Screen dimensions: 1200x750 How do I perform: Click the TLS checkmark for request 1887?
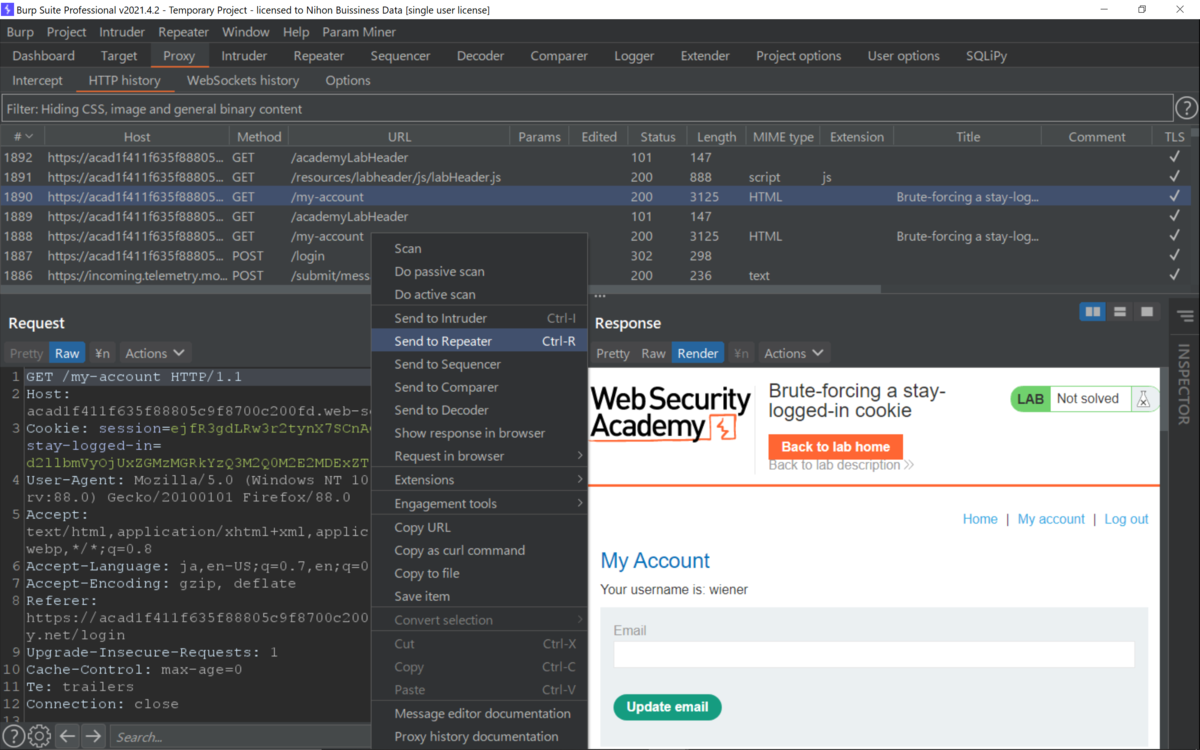pos(1174,256)
